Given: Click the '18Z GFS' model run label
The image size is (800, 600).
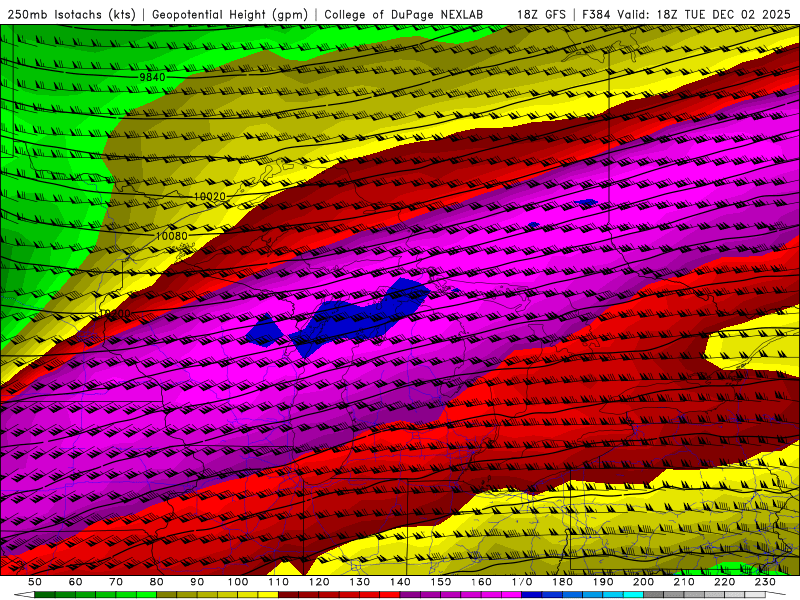Looking at the screenshot, I should (541, 15).
